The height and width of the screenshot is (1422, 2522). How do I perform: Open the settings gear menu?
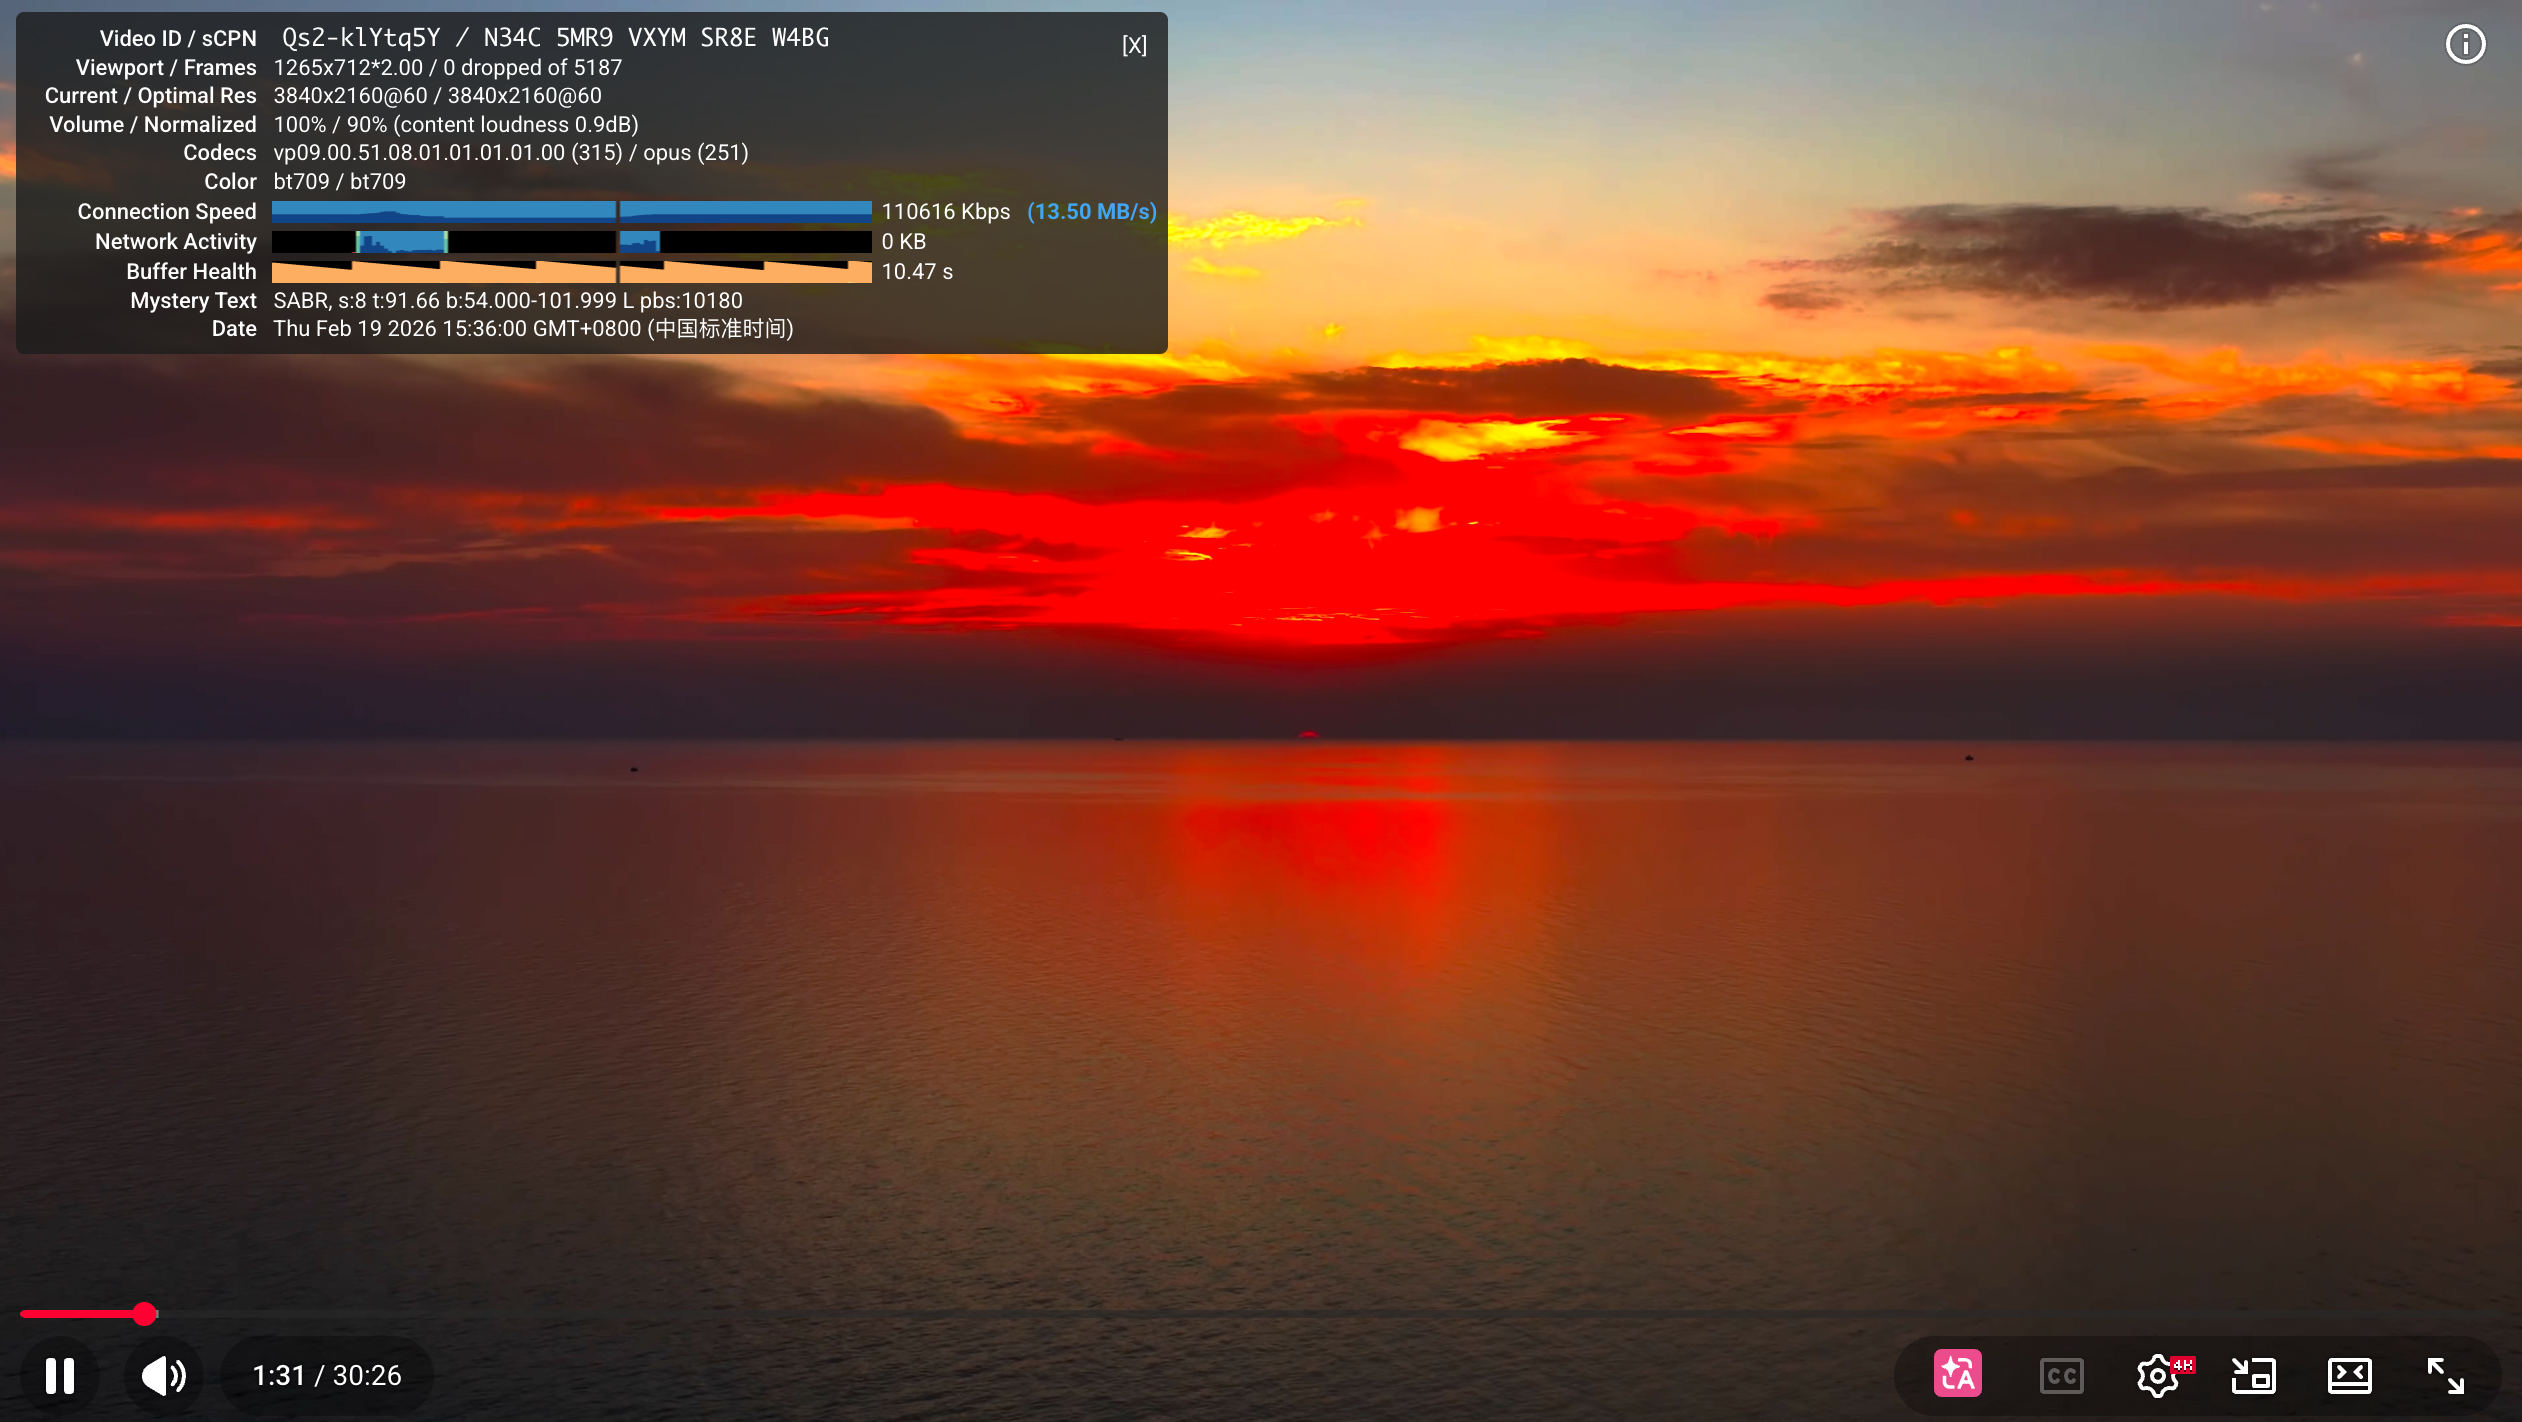(2158, 1377)
